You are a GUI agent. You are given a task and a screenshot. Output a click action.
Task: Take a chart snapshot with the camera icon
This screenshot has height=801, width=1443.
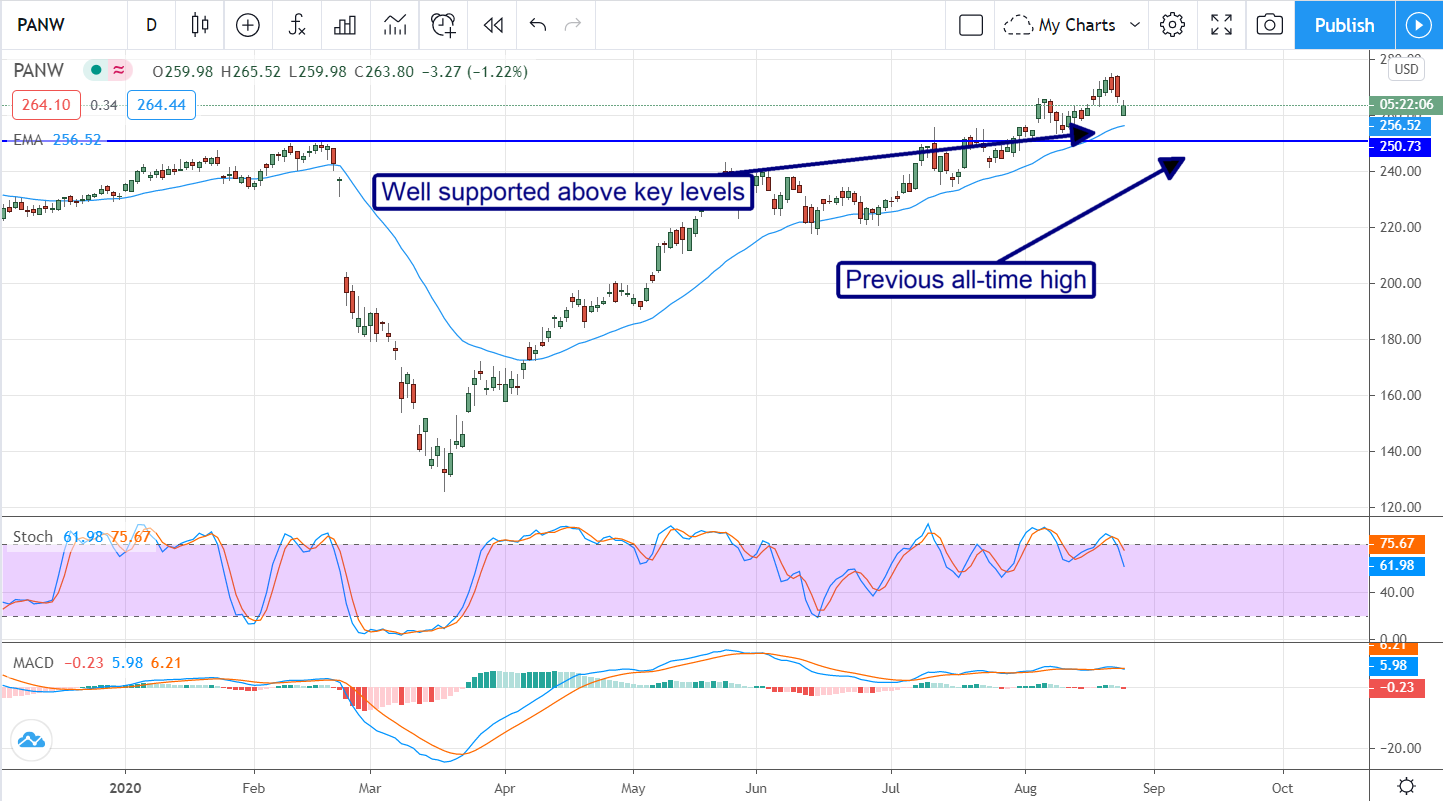coord(1269,25)
